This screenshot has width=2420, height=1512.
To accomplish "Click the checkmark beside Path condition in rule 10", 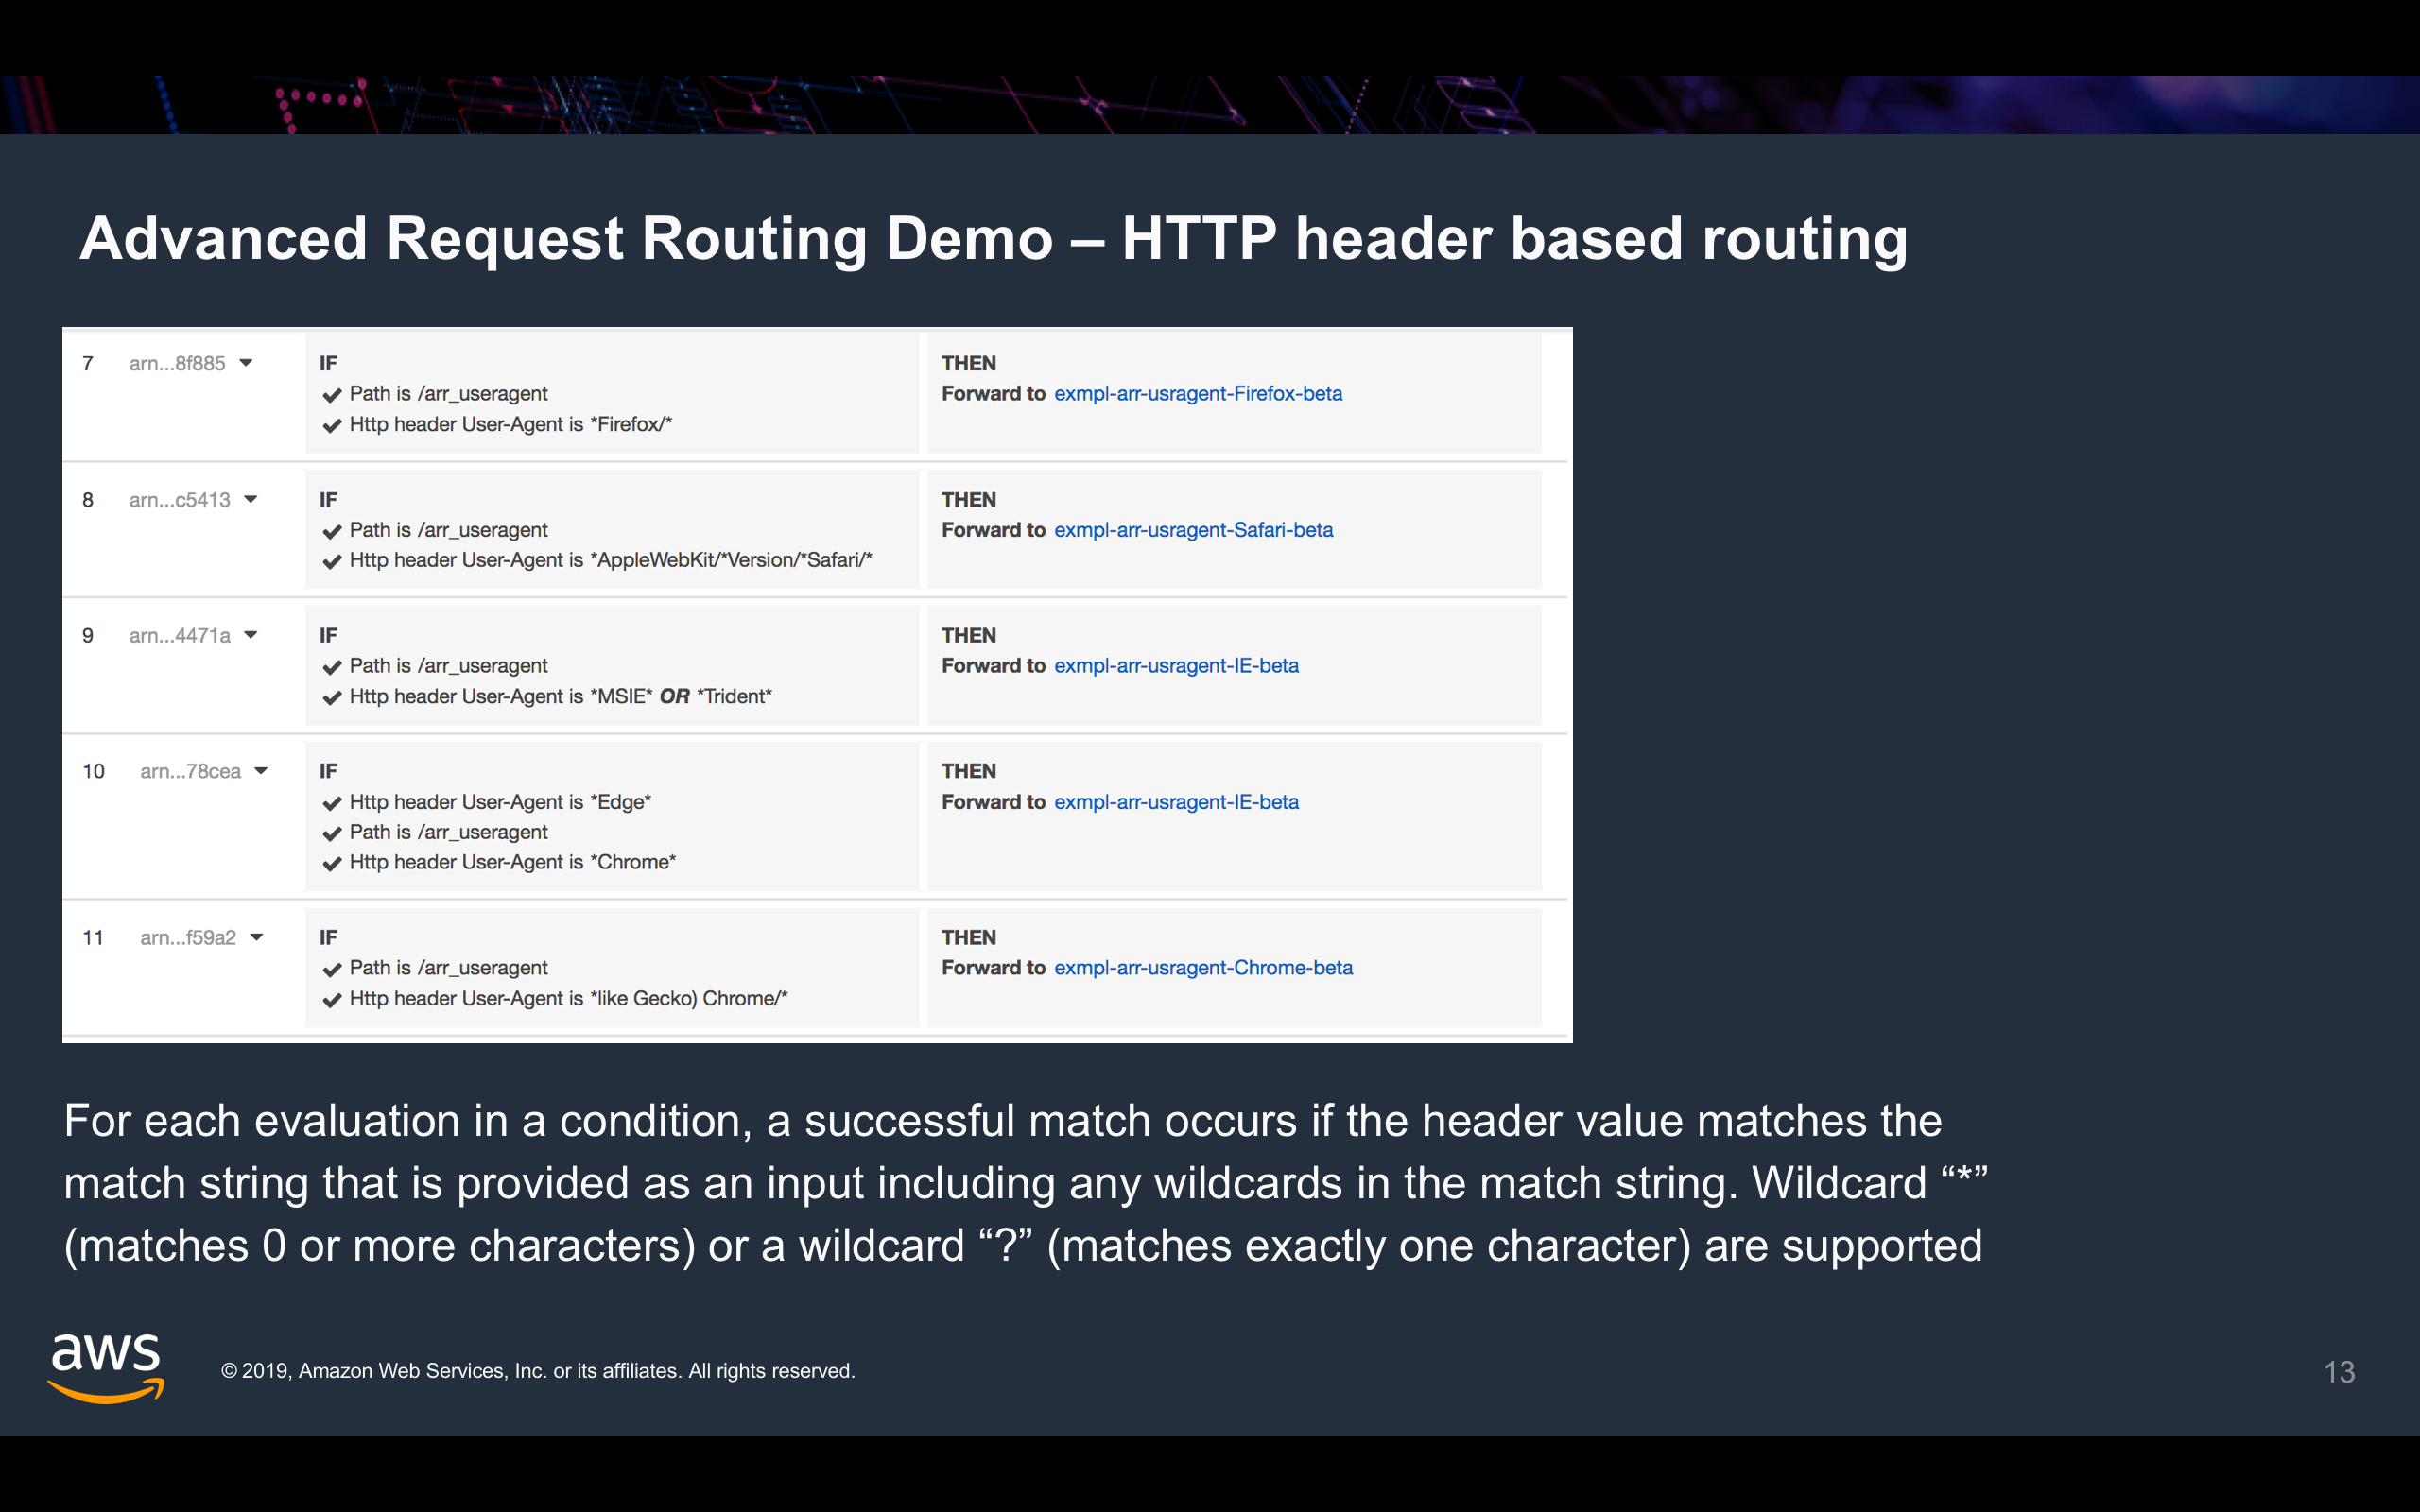I will 332,832.
